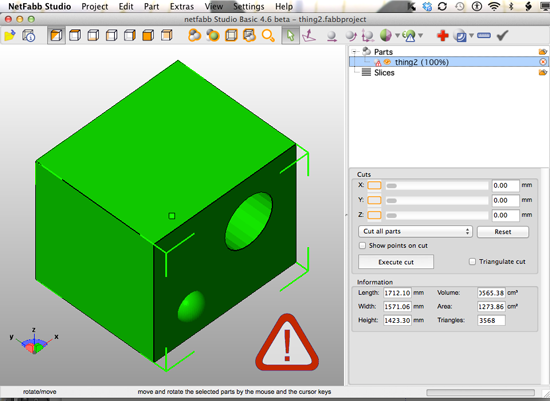
Task: Enable Triangulate cut checkbox
Action: tap(472, 262)
